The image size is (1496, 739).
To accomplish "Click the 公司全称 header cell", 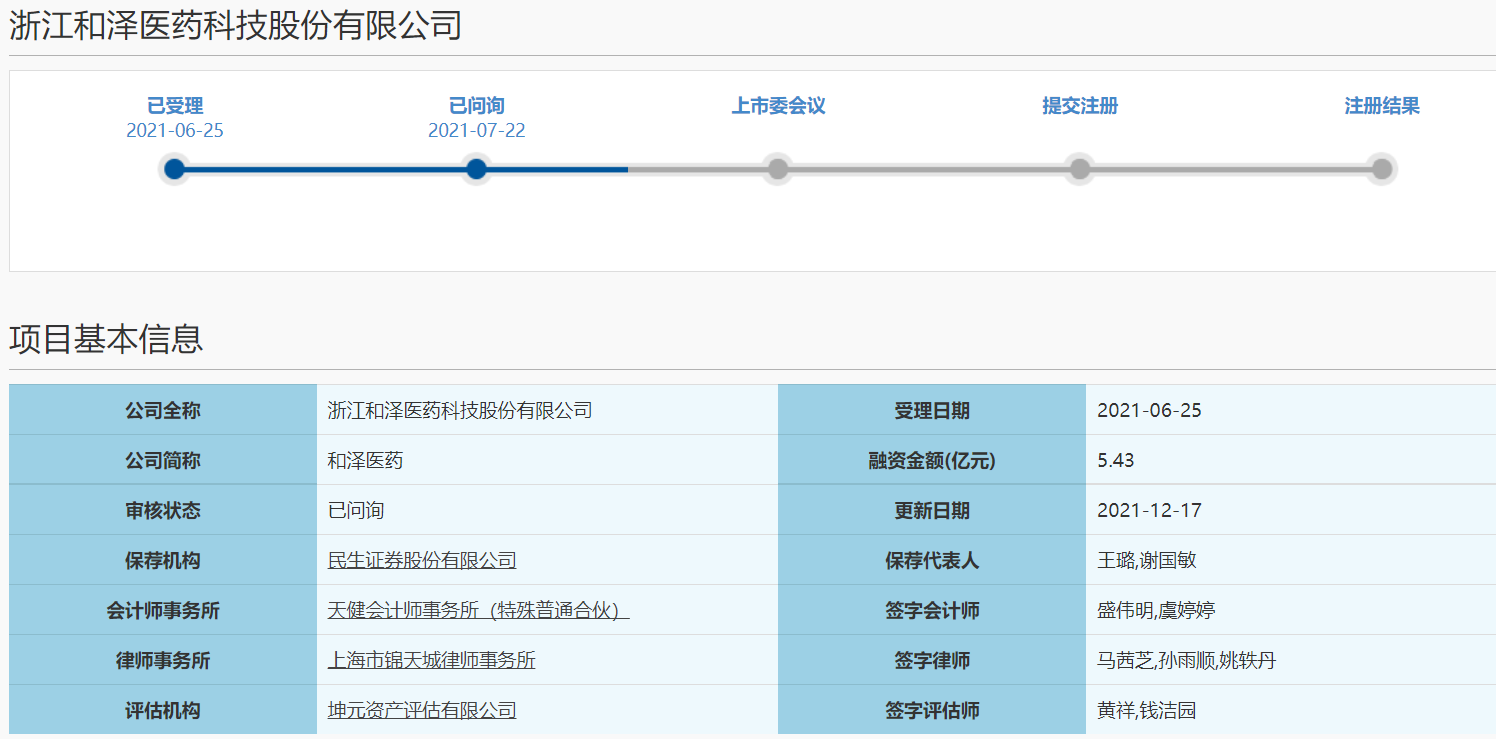I will [163, 410].
